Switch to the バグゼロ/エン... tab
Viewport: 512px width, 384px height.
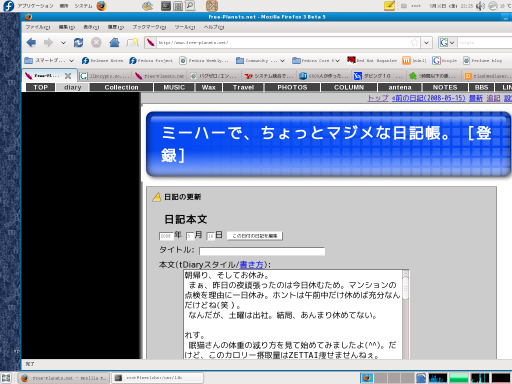pyautogui.click(x=214, y=76)
